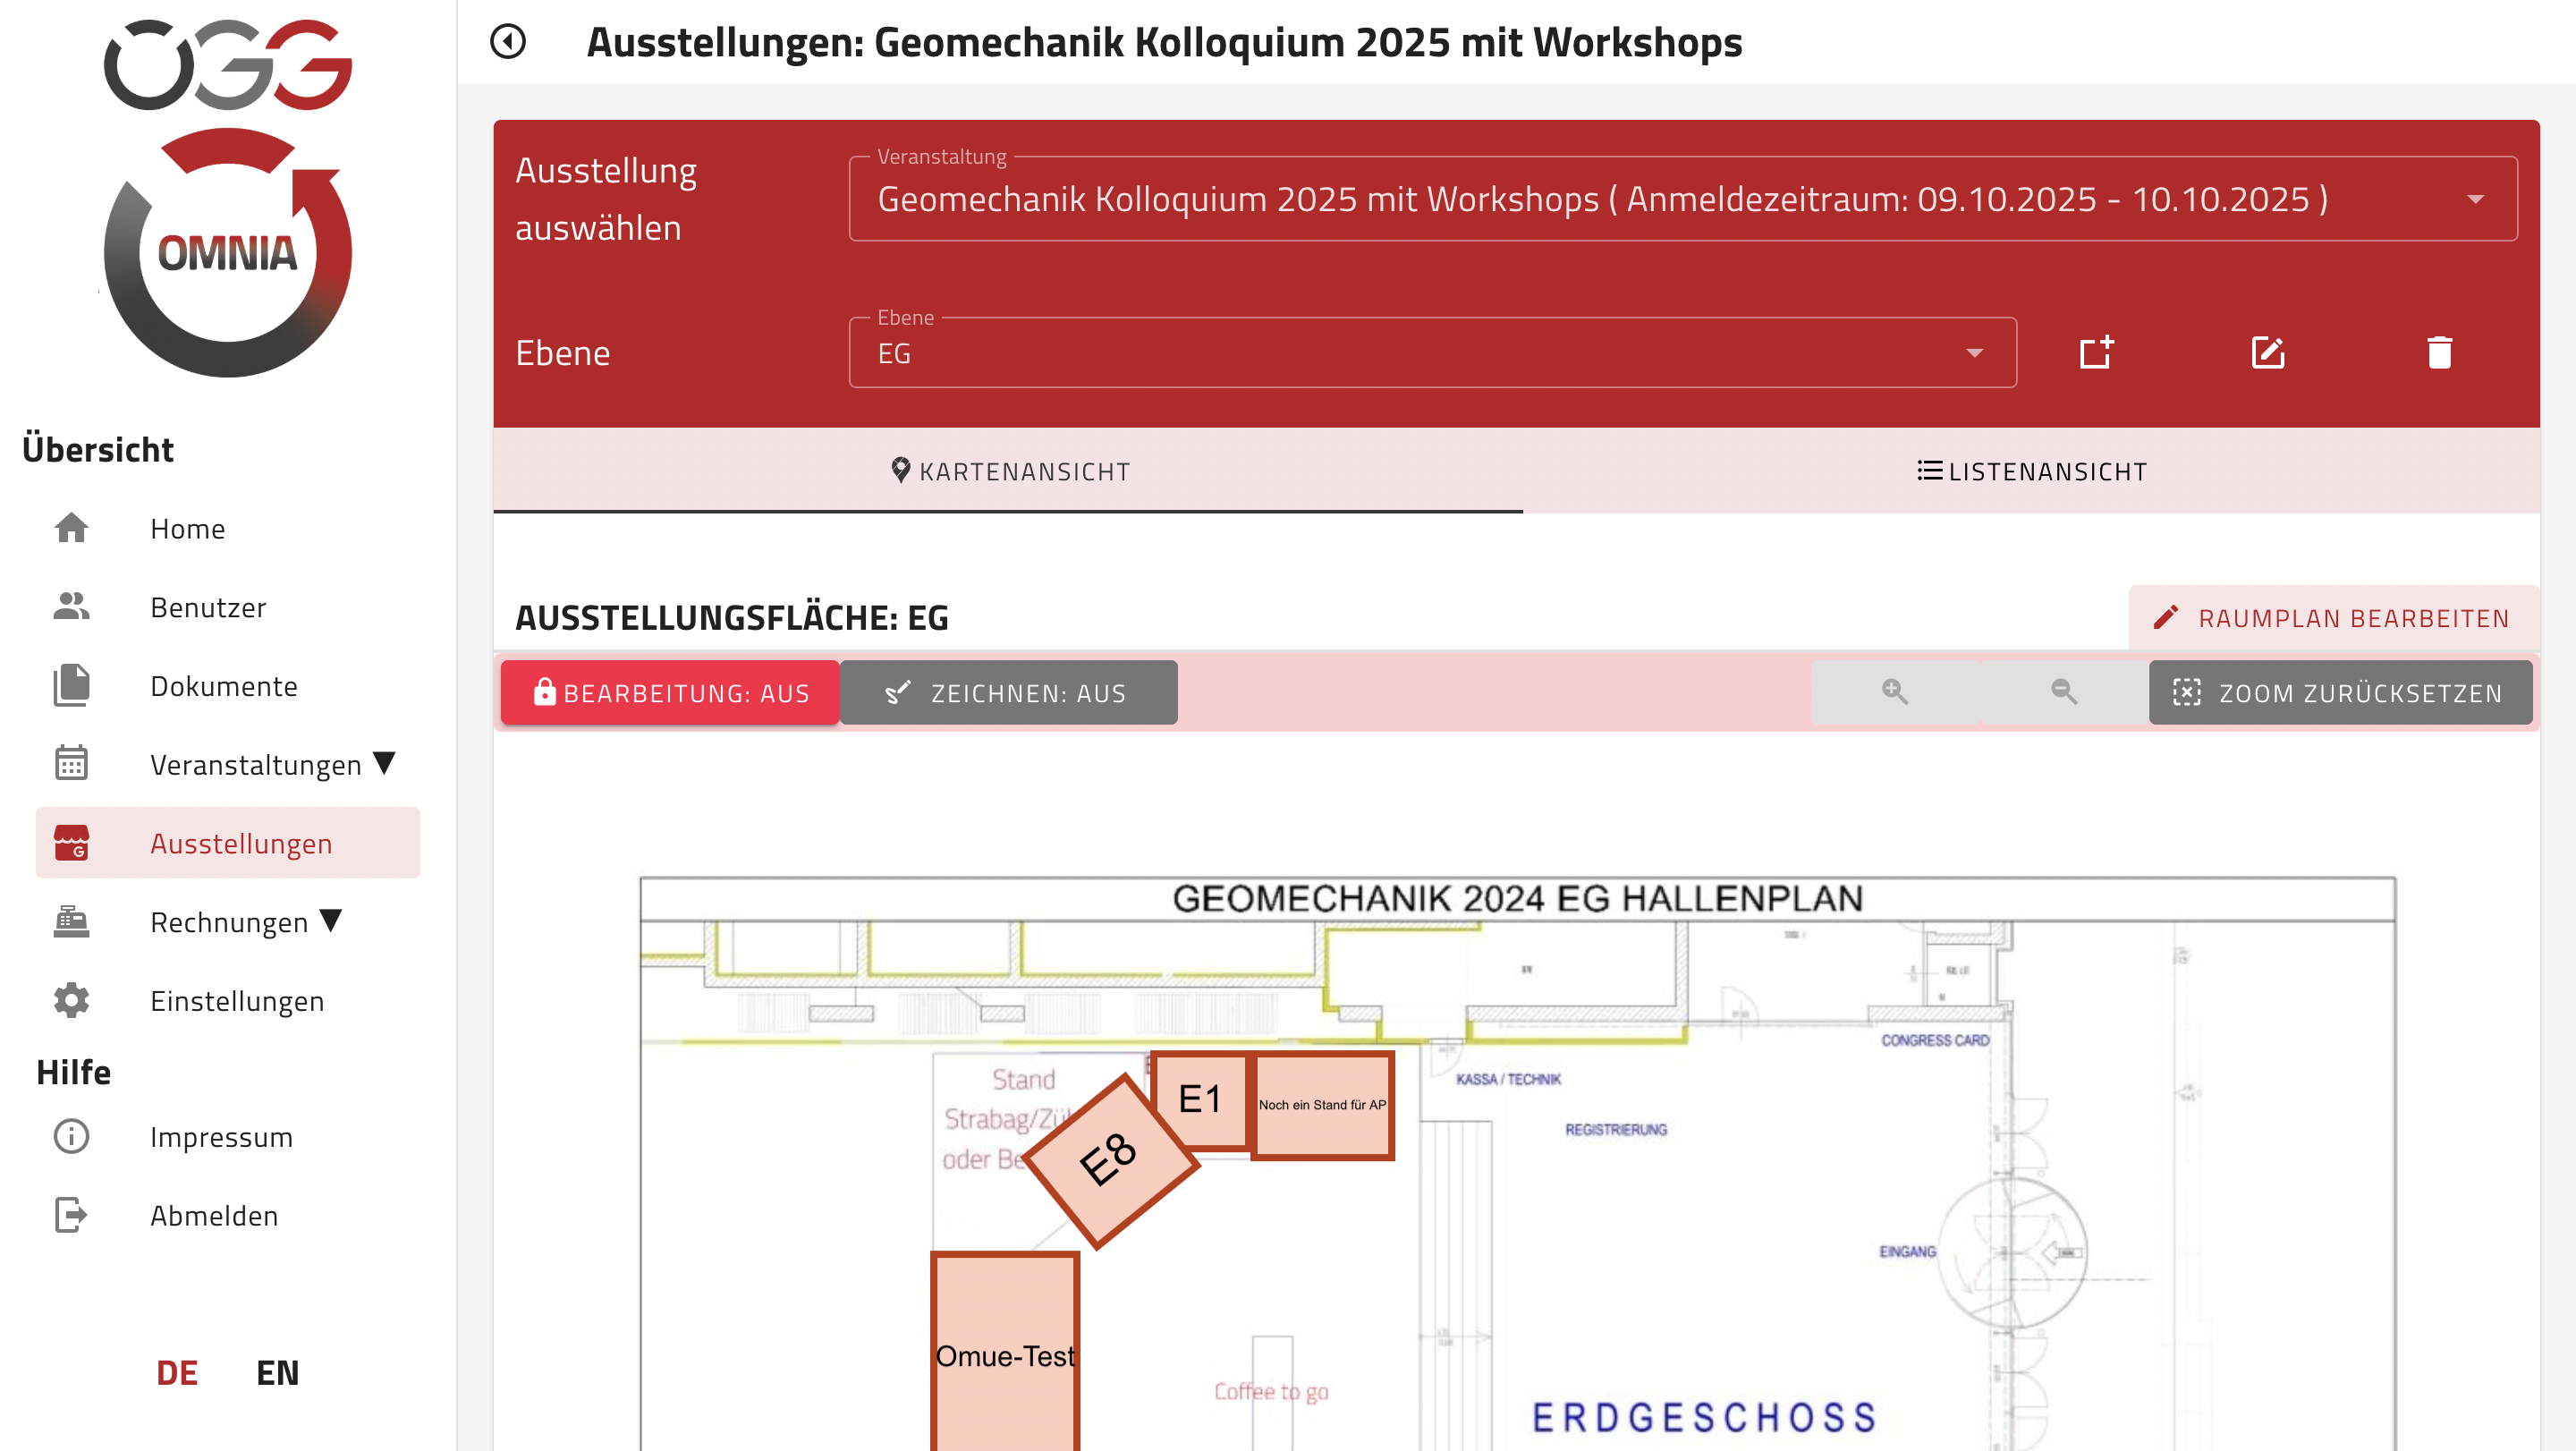Image resolution: width=2576 pixels, height=1451 pixels.
Task: Click the back arrow icon beside the title
Action: [x=508, y=42]
